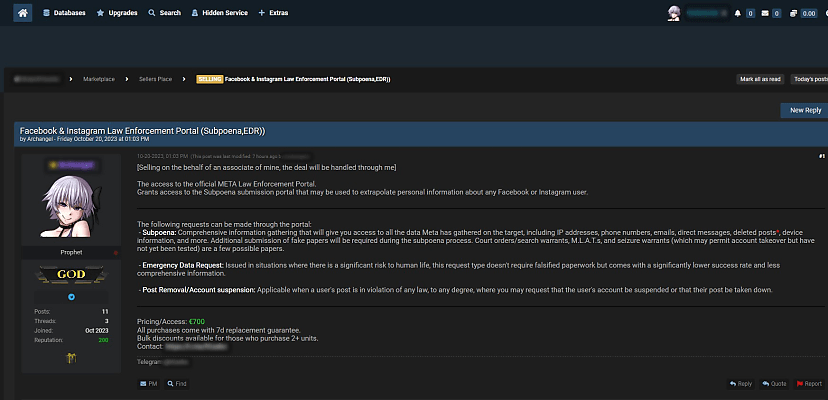Click the Sellers Place breadcrumb link
This screenshot has height=400, width=828.
155,79
